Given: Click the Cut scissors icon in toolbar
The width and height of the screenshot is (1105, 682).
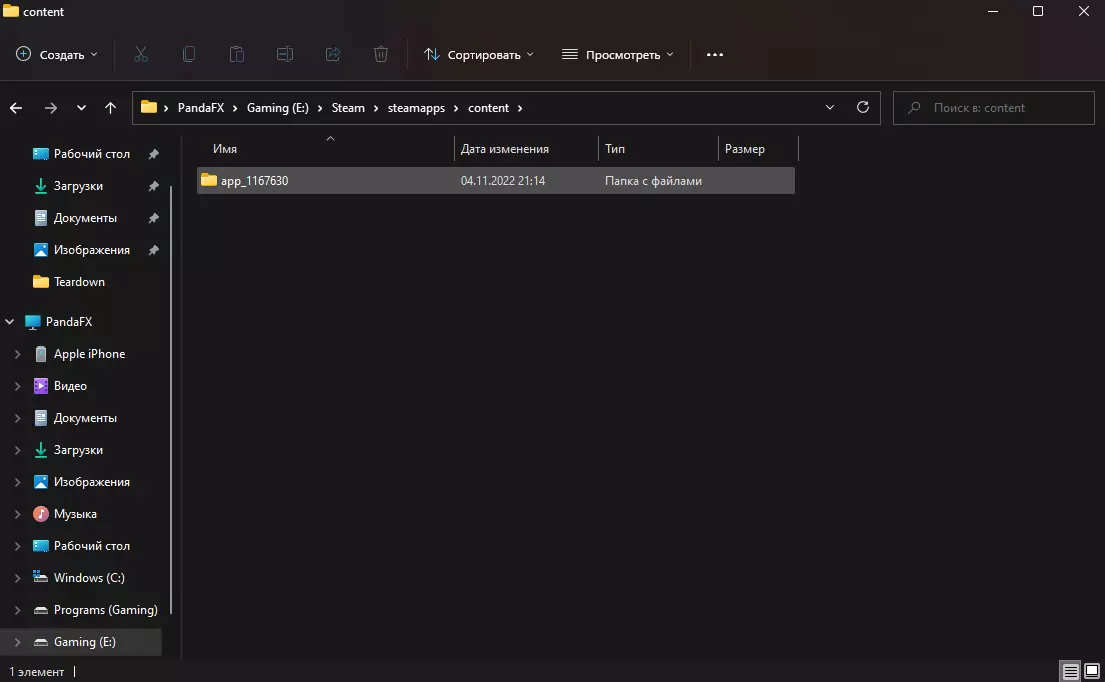Looking at the screenshot, I should [x=141, y=54].
